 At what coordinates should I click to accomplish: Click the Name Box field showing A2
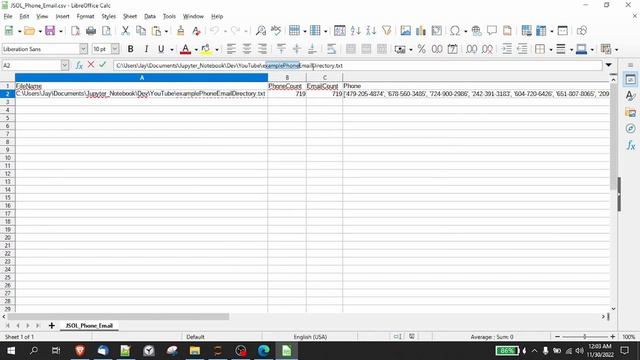point(31,65)
